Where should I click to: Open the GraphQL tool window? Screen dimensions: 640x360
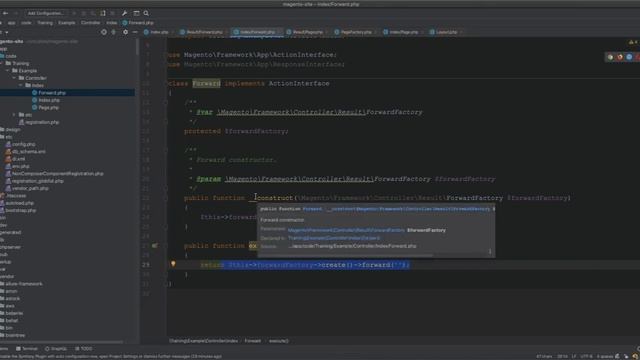(x=56, y=349)
